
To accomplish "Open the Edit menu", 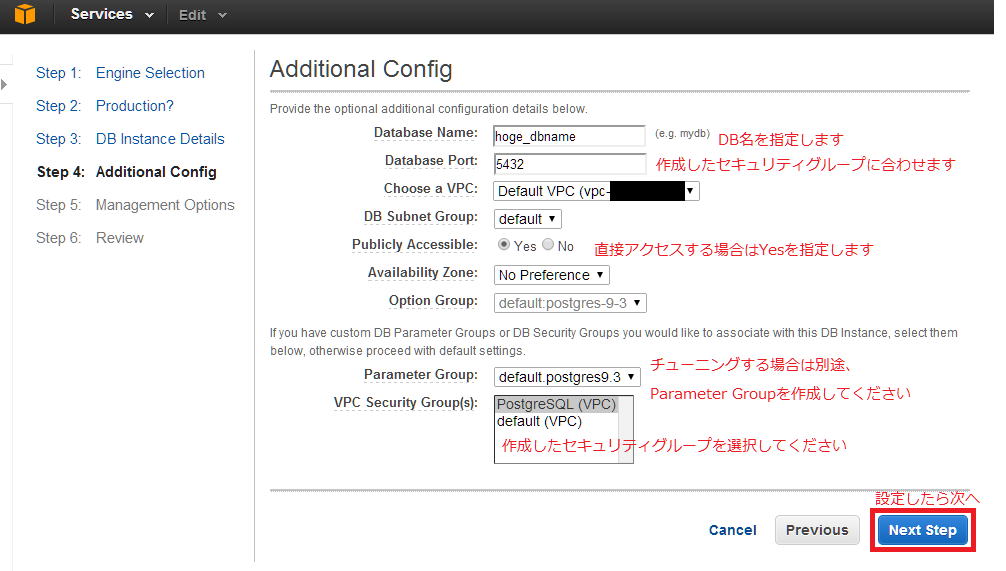I will [203, 15].
